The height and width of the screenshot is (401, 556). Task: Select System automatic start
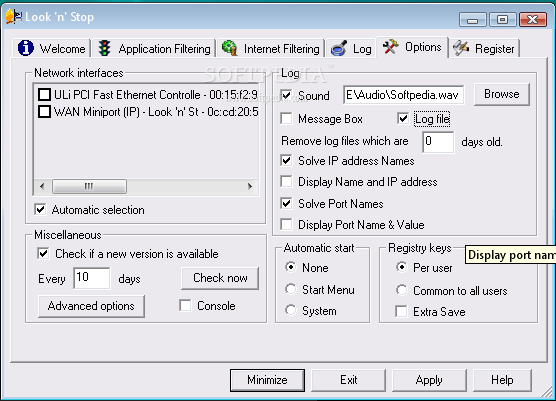point(291,310)
